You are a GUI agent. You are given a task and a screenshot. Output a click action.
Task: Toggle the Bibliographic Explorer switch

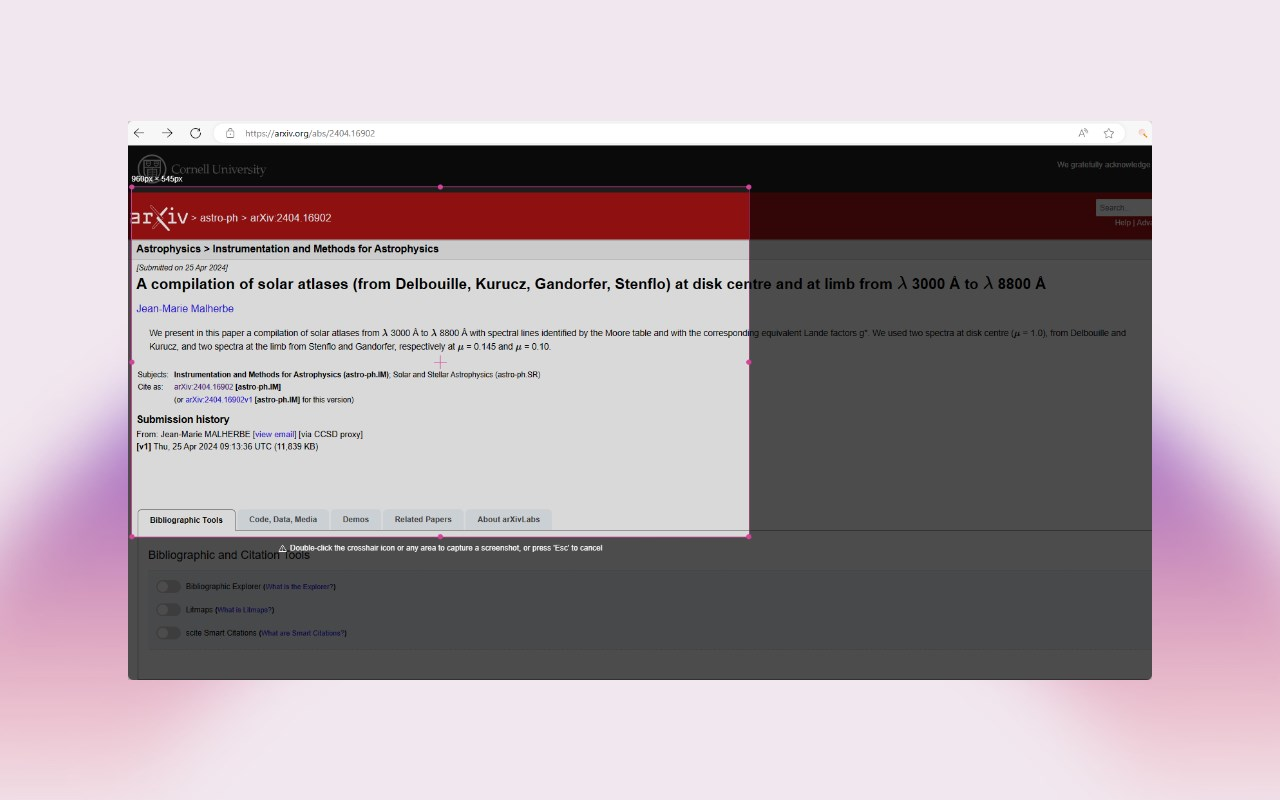tap(168, 587)
